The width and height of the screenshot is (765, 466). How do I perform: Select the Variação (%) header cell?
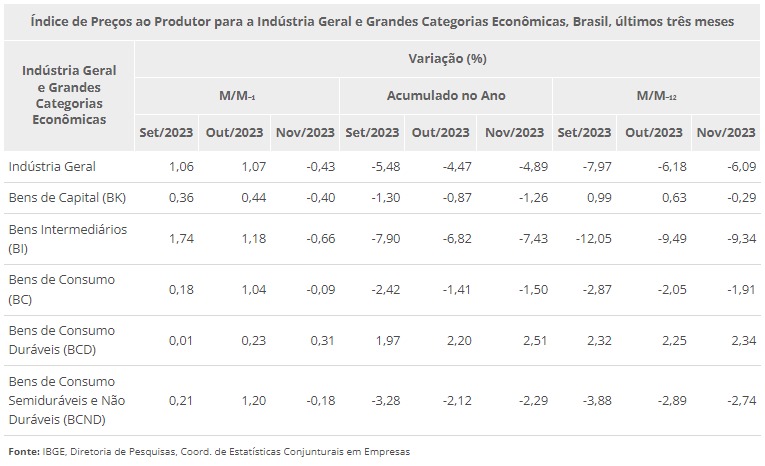447,58
